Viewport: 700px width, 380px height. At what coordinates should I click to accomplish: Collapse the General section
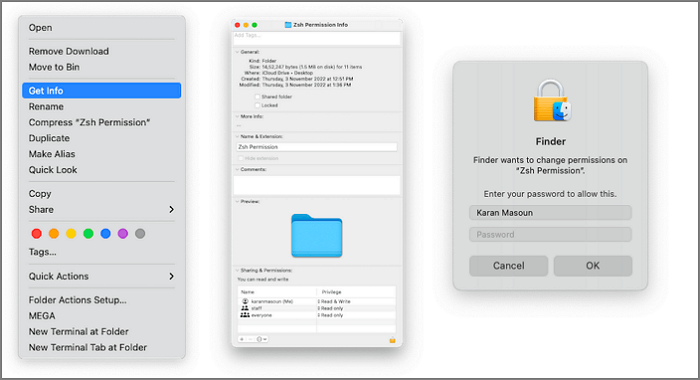pyautogui.click(x=237, y=52)
